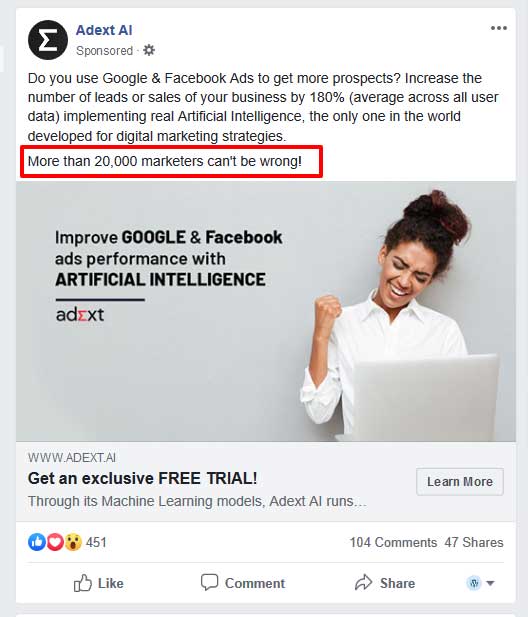Open the three-dot post options menu

tap(498, 28)
